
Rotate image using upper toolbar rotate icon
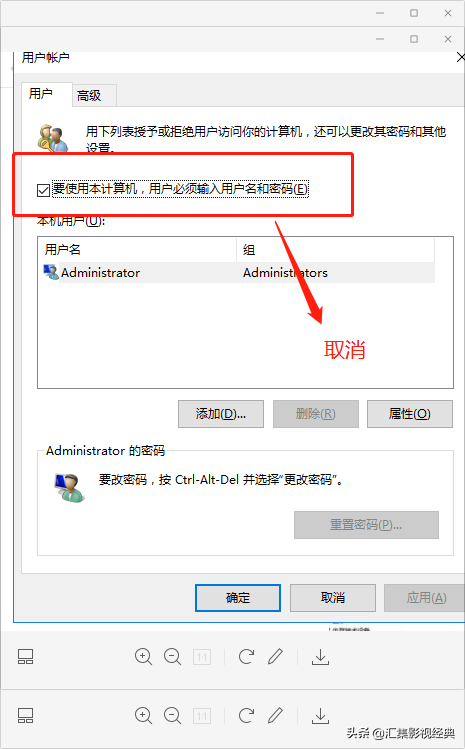(x=246, y=657)
